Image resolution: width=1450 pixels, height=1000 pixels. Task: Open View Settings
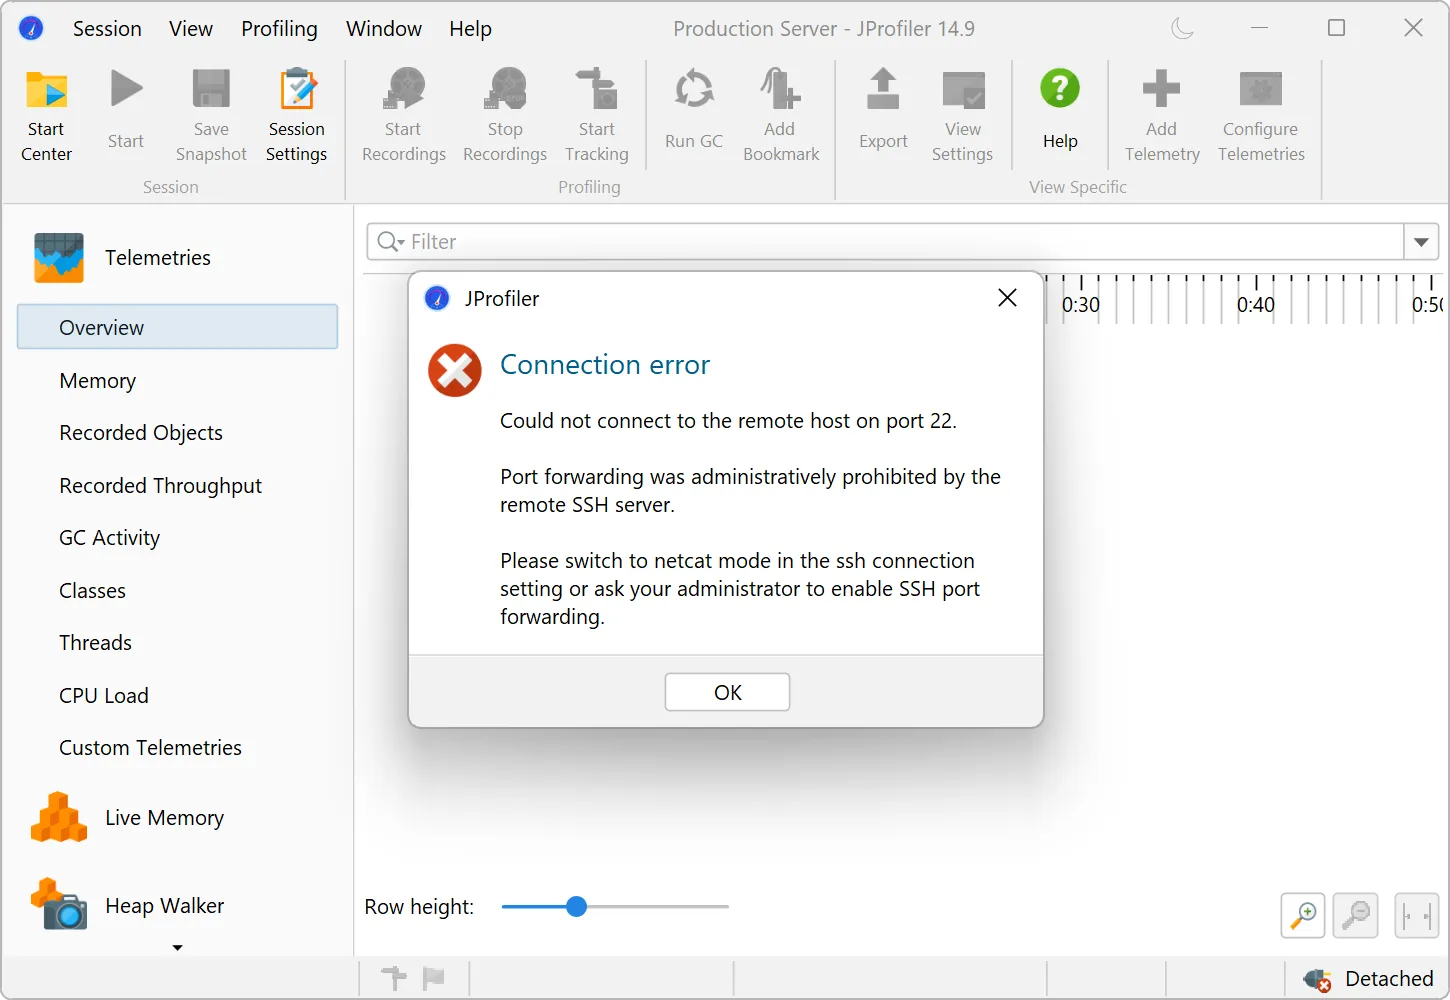point(962,115)
